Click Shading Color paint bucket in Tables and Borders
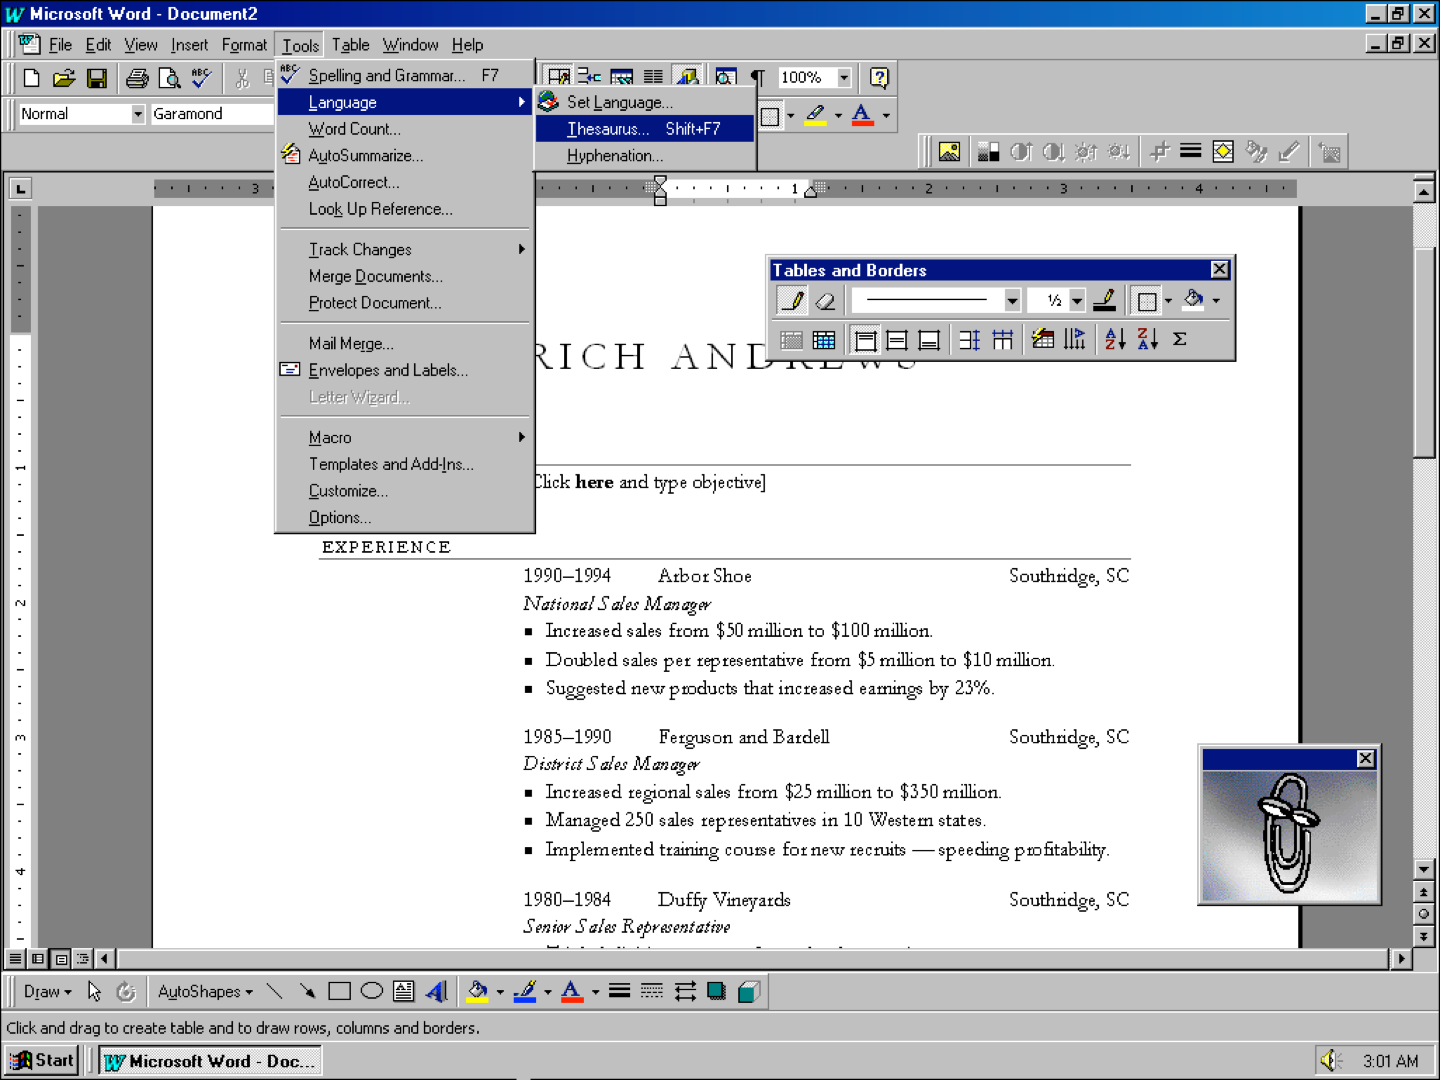The image size is (1440, 1080). click(1193, 300)
